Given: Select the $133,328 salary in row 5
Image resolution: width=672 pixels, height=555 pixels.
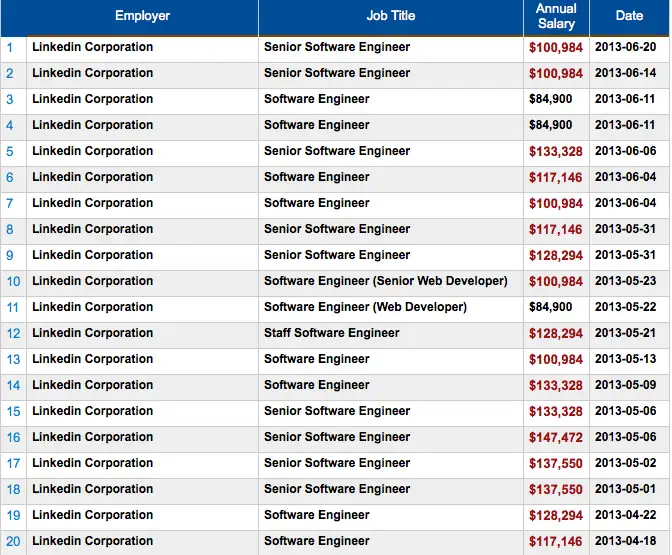Looking at the screenshot, I should pos(556,152).
